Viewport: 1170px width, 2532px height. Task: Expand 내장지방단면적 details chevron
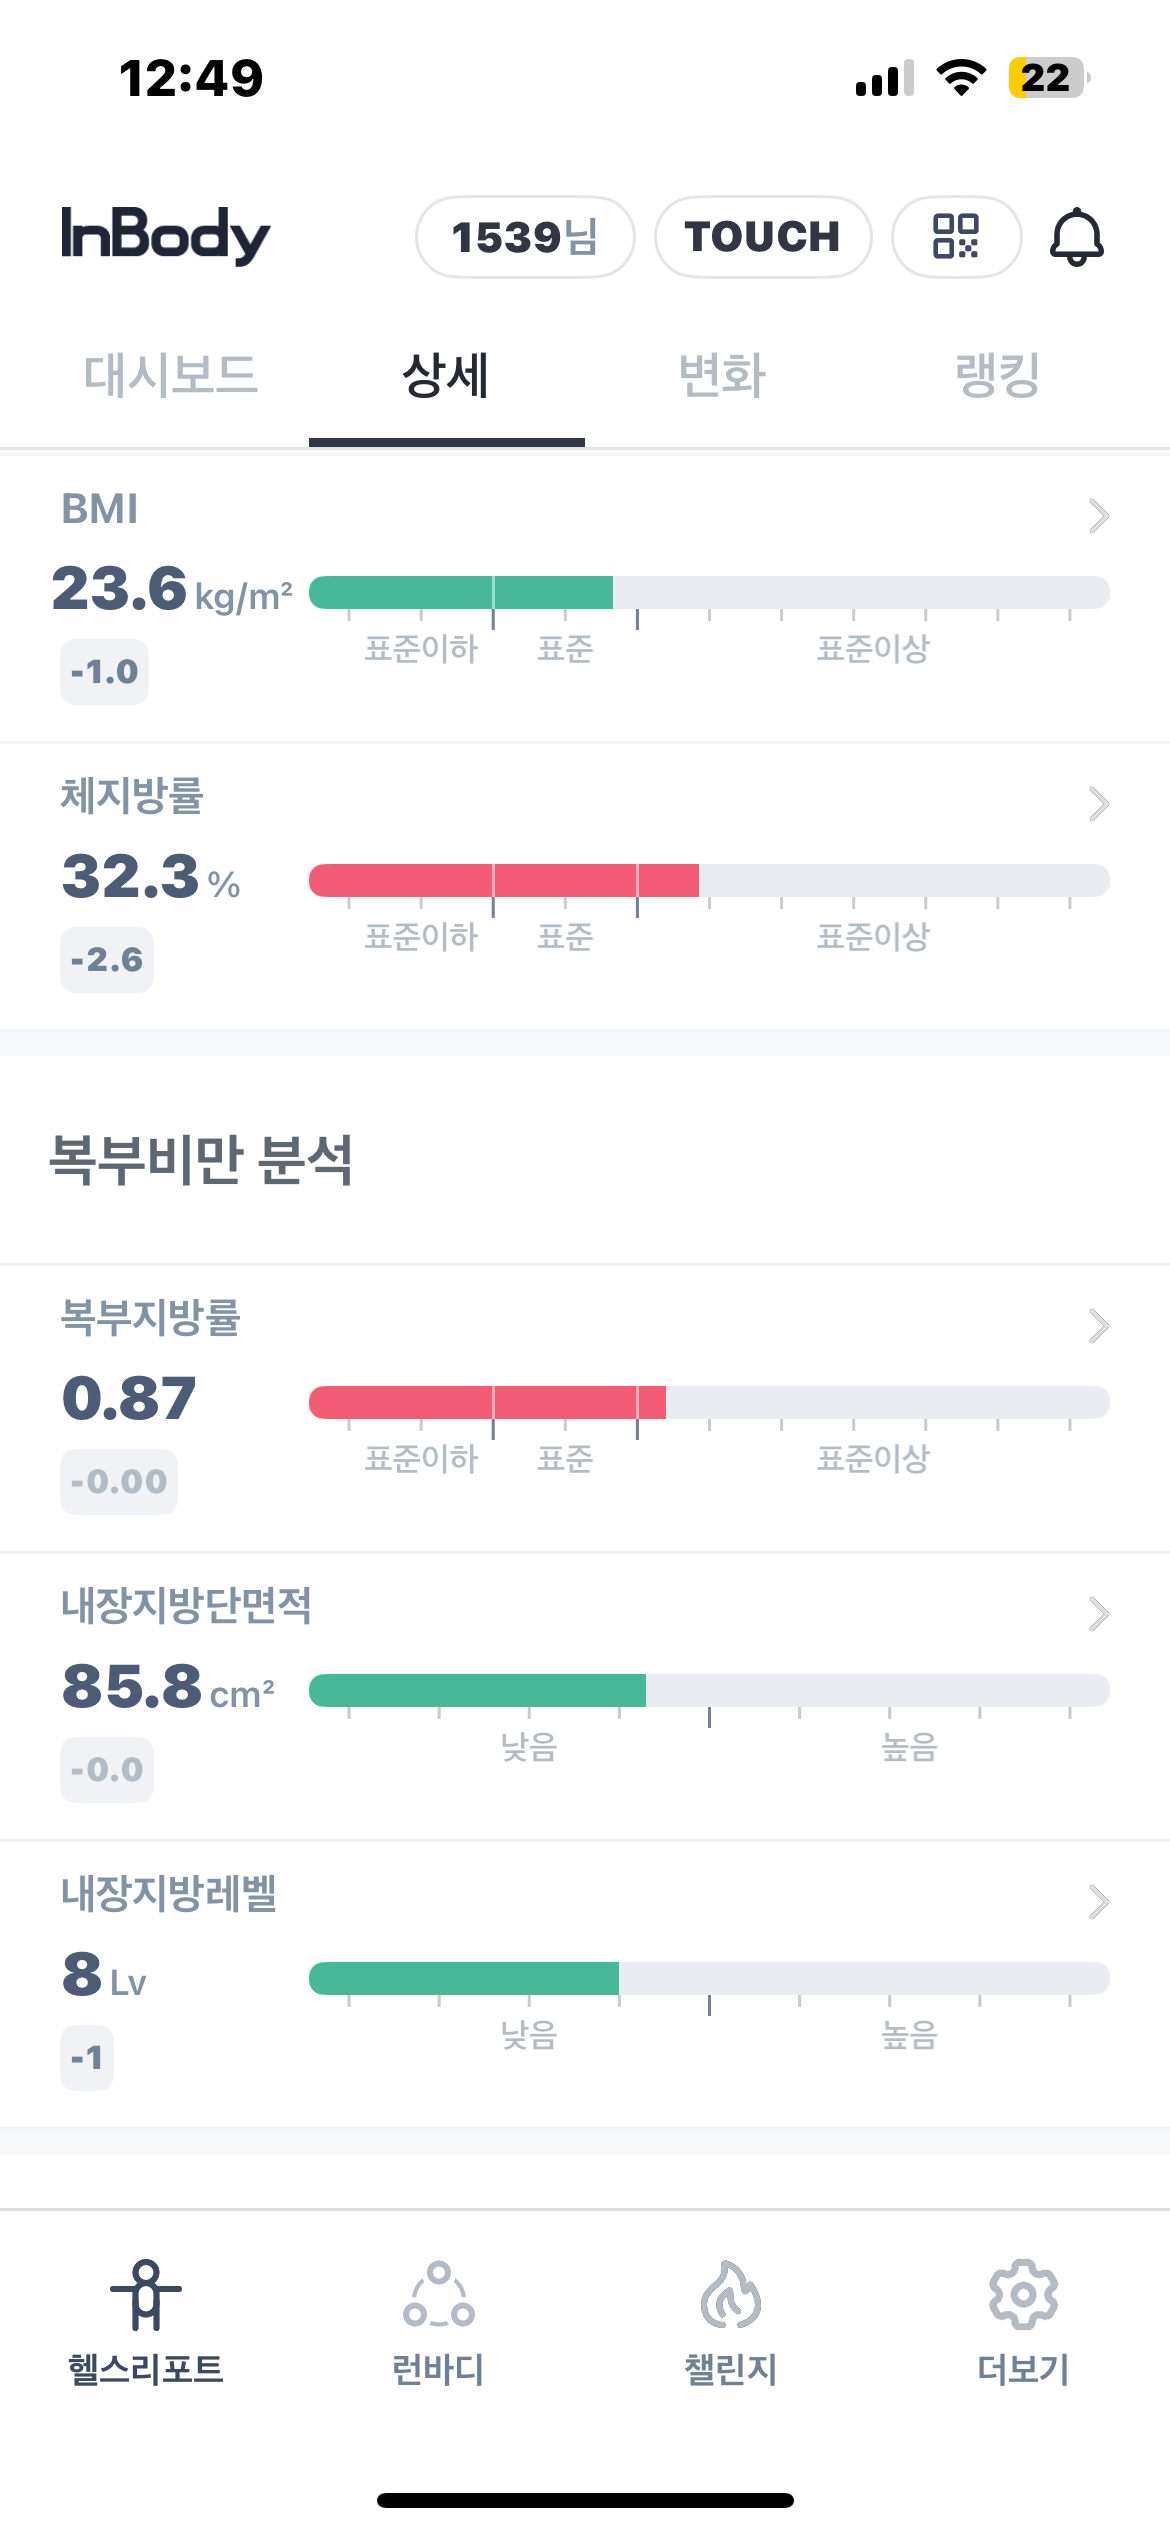click(1098, 1614)
